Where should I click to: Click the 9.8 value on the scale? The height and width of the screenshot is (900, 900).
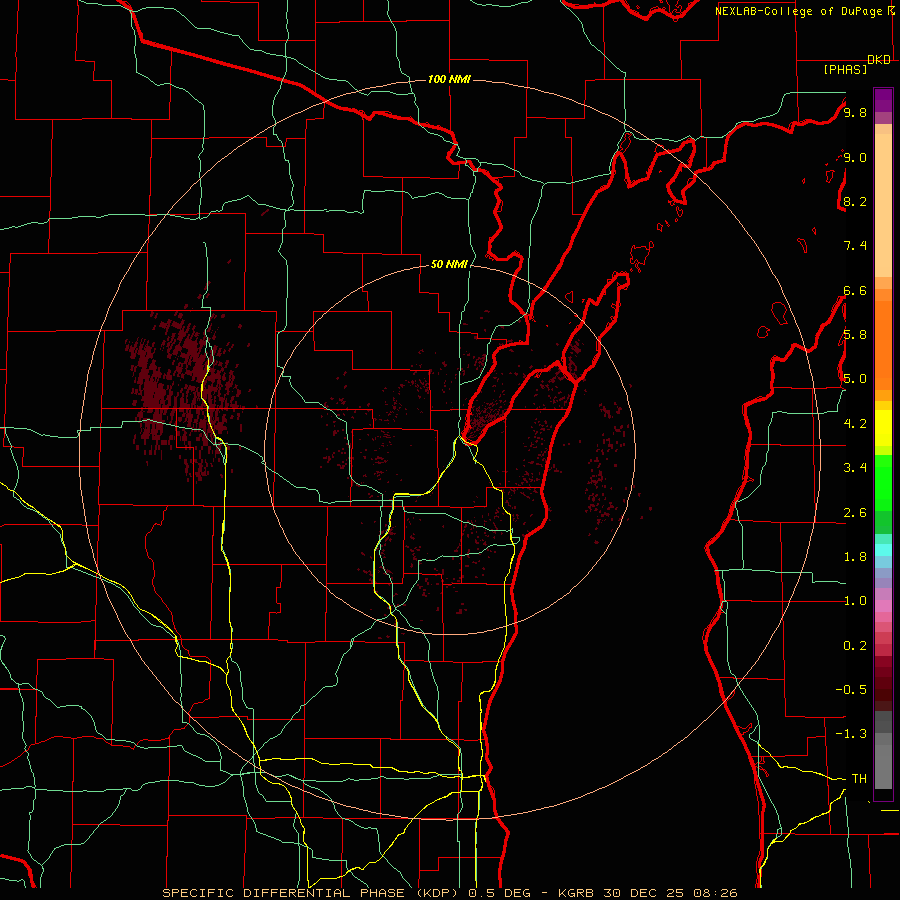click(x=855, y=113)
